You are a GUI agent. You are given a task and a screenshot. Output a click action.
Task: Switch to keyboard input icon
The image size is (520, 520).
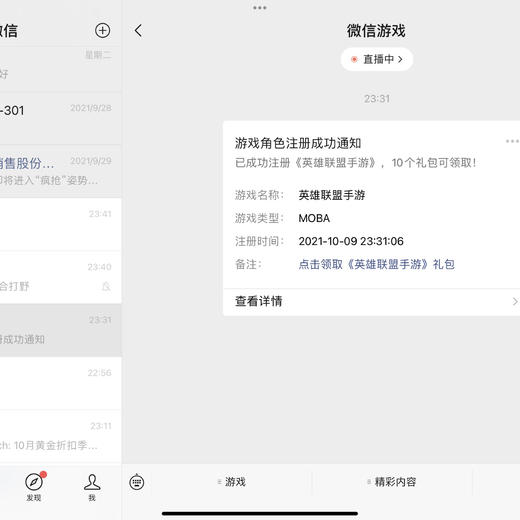pos(137,482)
